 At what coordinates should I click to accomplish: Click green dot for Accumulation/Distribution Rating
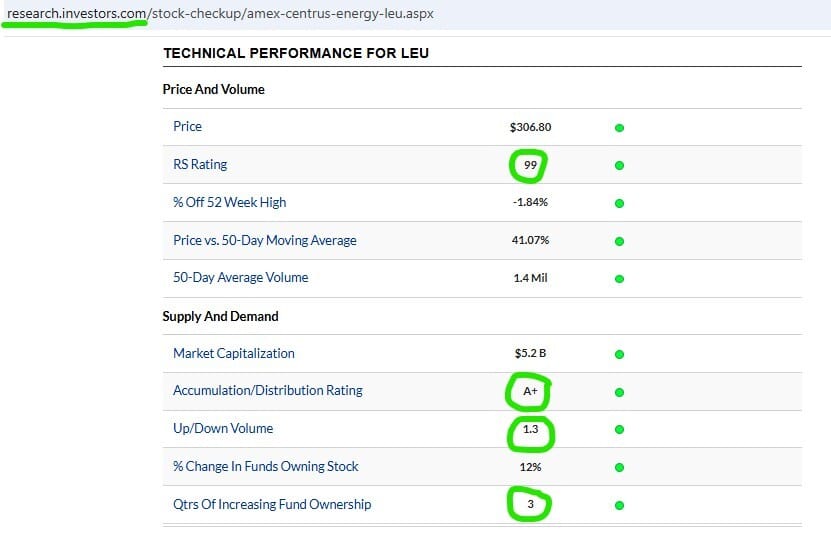coord(619,392)
